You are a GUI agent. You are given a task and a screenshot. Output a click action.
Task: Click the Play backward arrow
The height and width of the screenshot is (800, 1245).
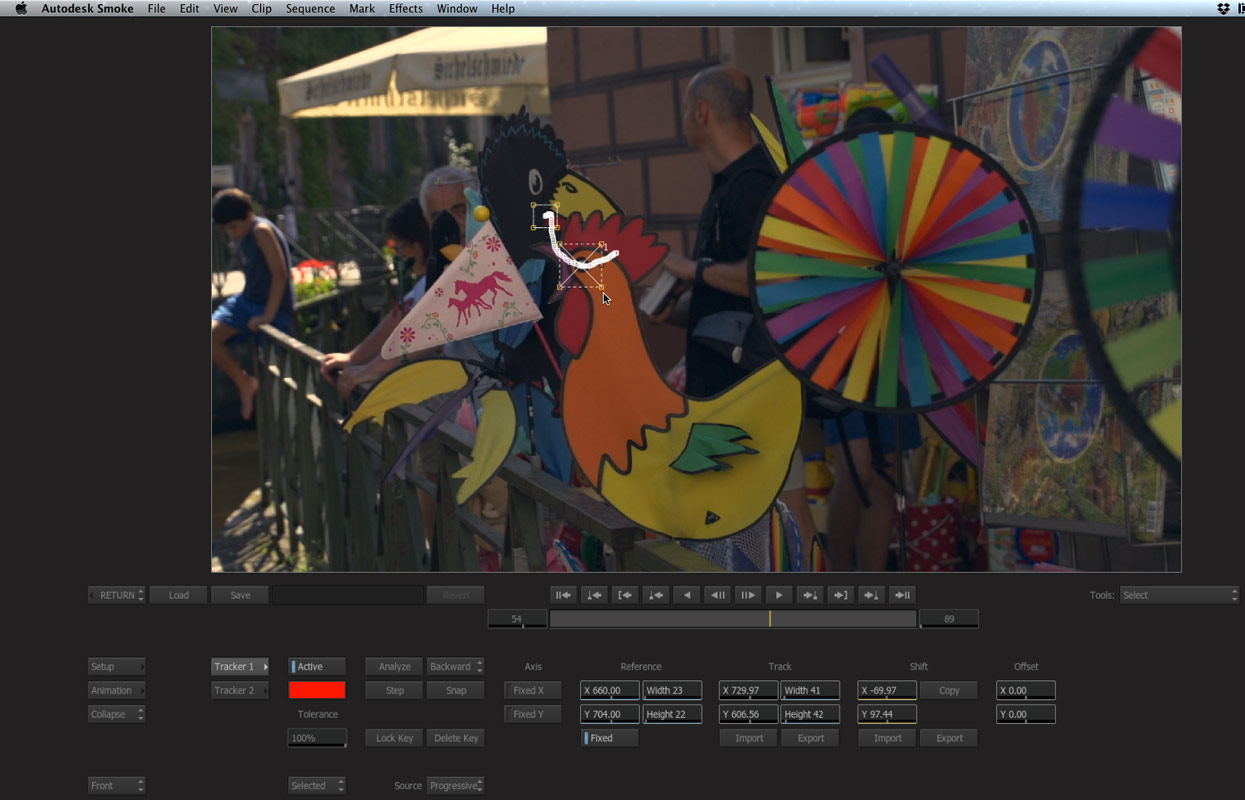pyautogui.click(x=686, y=595)
